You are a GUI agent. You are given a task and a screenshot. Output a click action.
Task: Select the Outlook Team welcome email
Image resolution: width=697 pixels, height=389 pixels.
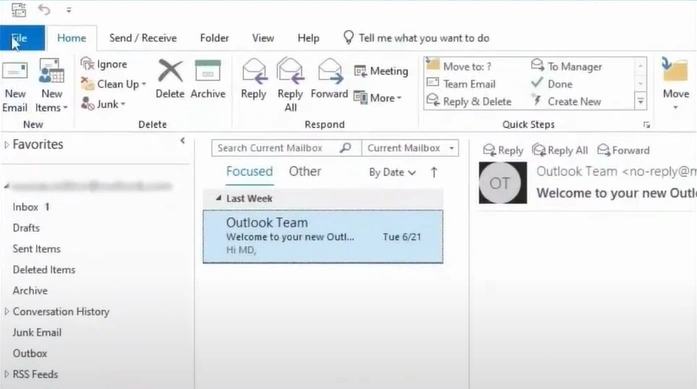click(323, 237)
